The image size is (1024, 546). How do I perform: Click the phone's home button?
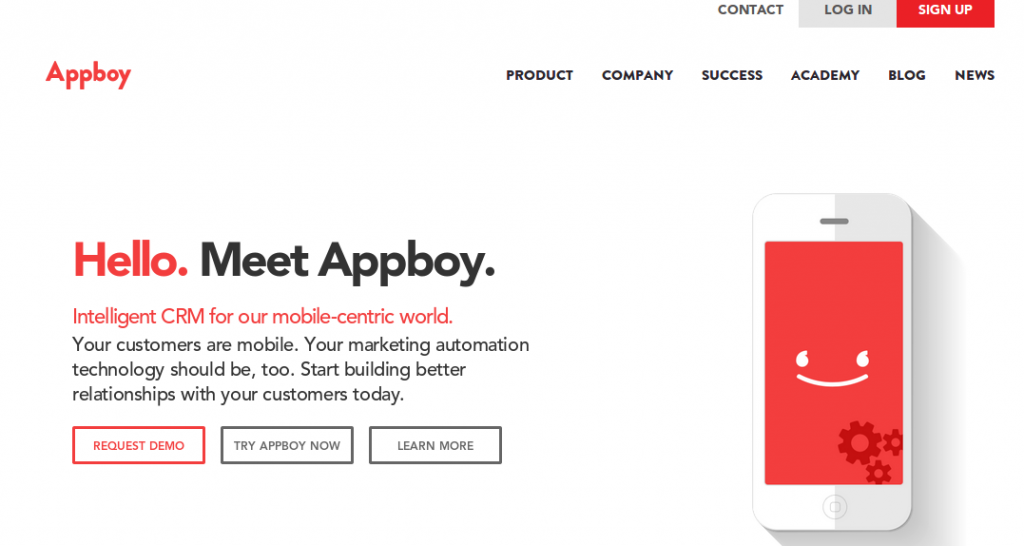click(834, 507)
